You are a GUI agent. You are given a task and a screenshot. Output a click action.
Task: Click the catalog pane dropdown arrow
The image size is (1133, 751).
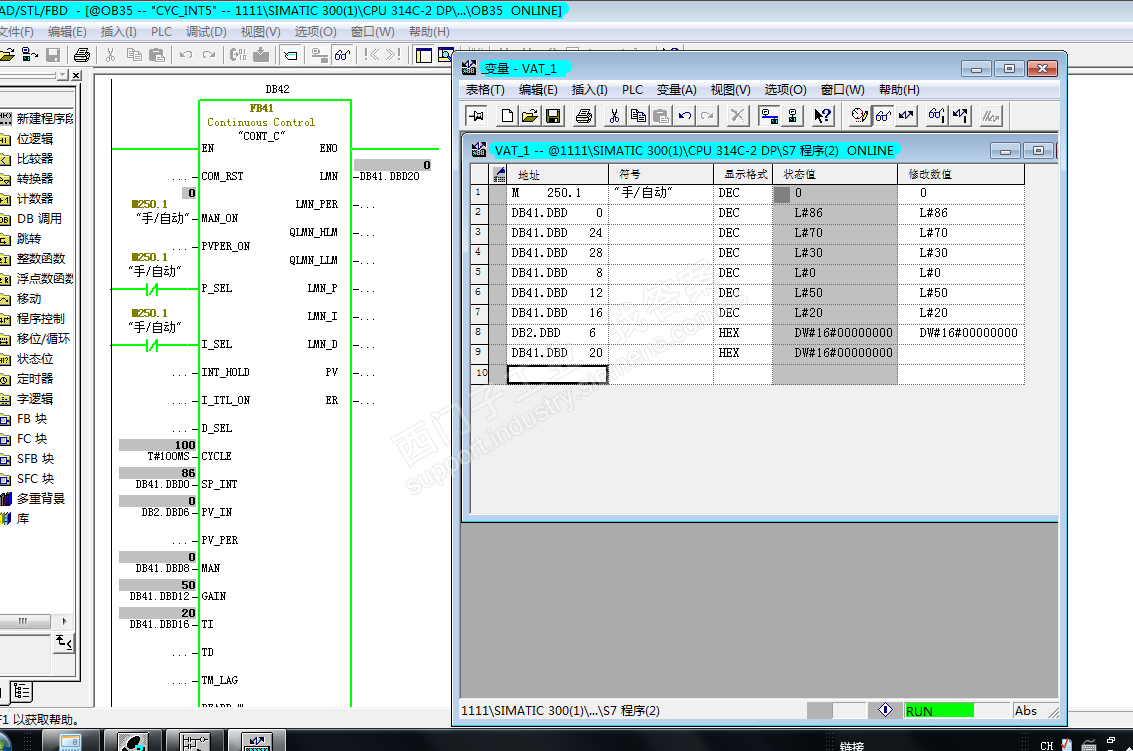pos(63,75)
